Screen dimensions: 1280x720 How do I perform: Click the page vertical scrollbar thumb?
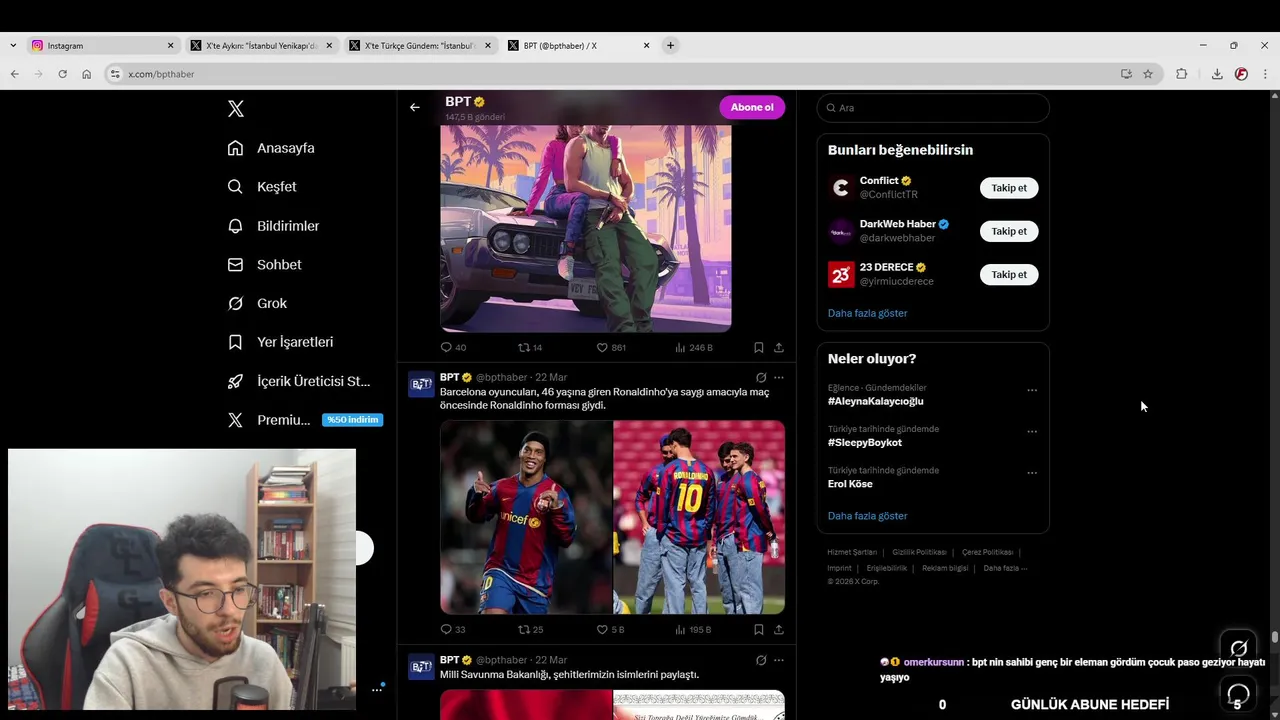pyautogui.click(x=1274, y=637)
